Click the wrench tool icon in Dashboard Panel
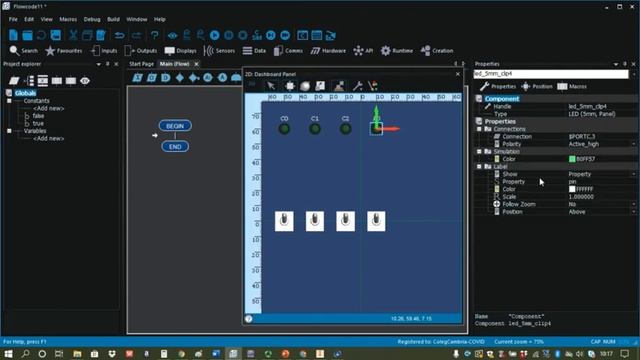640x360 pixels. point(358,86)
